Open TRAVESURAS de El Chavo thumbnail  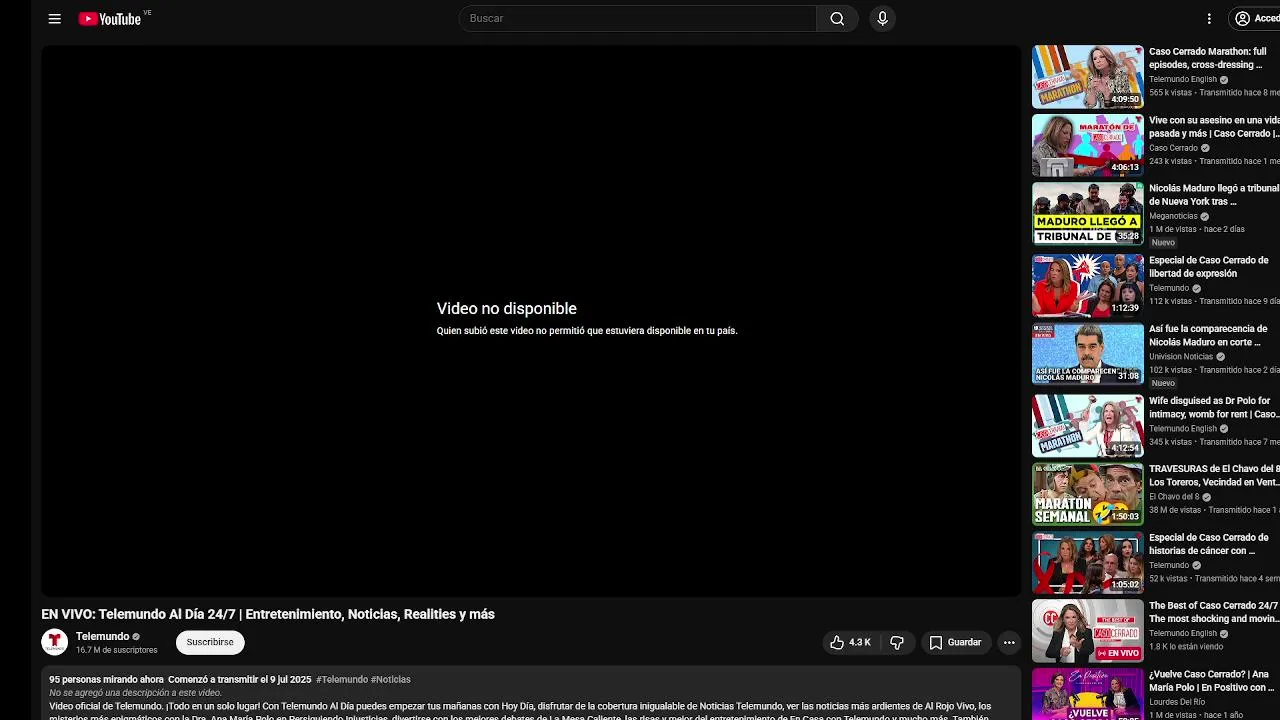(1087, 494)
